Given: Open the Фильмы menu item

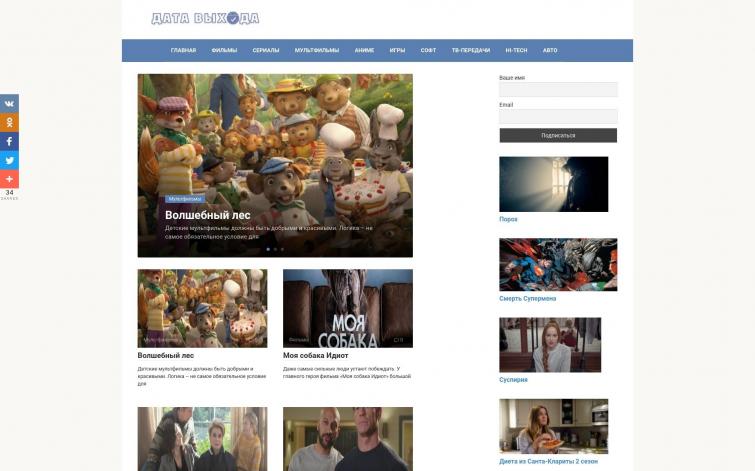Looking at the screenshot, I should point(224,50).
